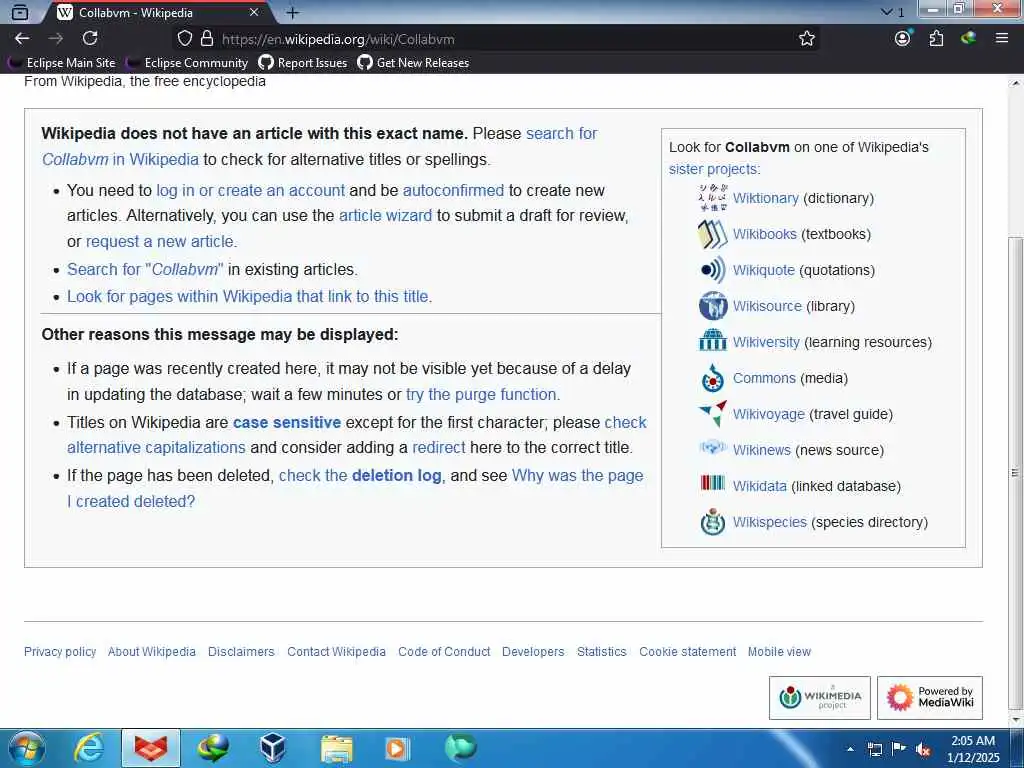This screenshot has height=768, width=1024.
Task: View site info via padlock icon
Action: tap(207, 39)
